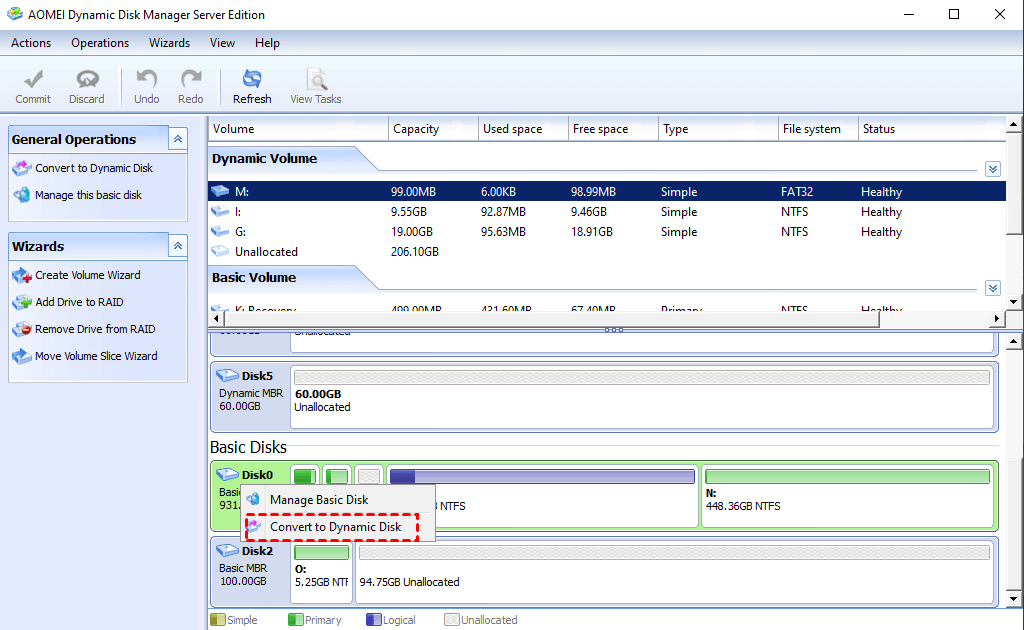Click the Convert to Dynamic Disk context menu icon
Screen dimensions: 1024x630
point(253,526)
